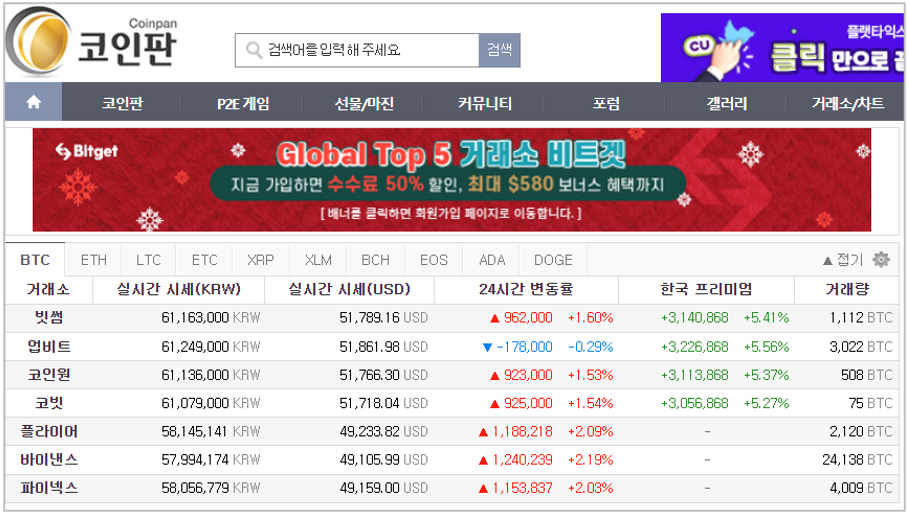
Task: Click 바이낸스 price 57,994,174 KRW
Action: point(210,460)
